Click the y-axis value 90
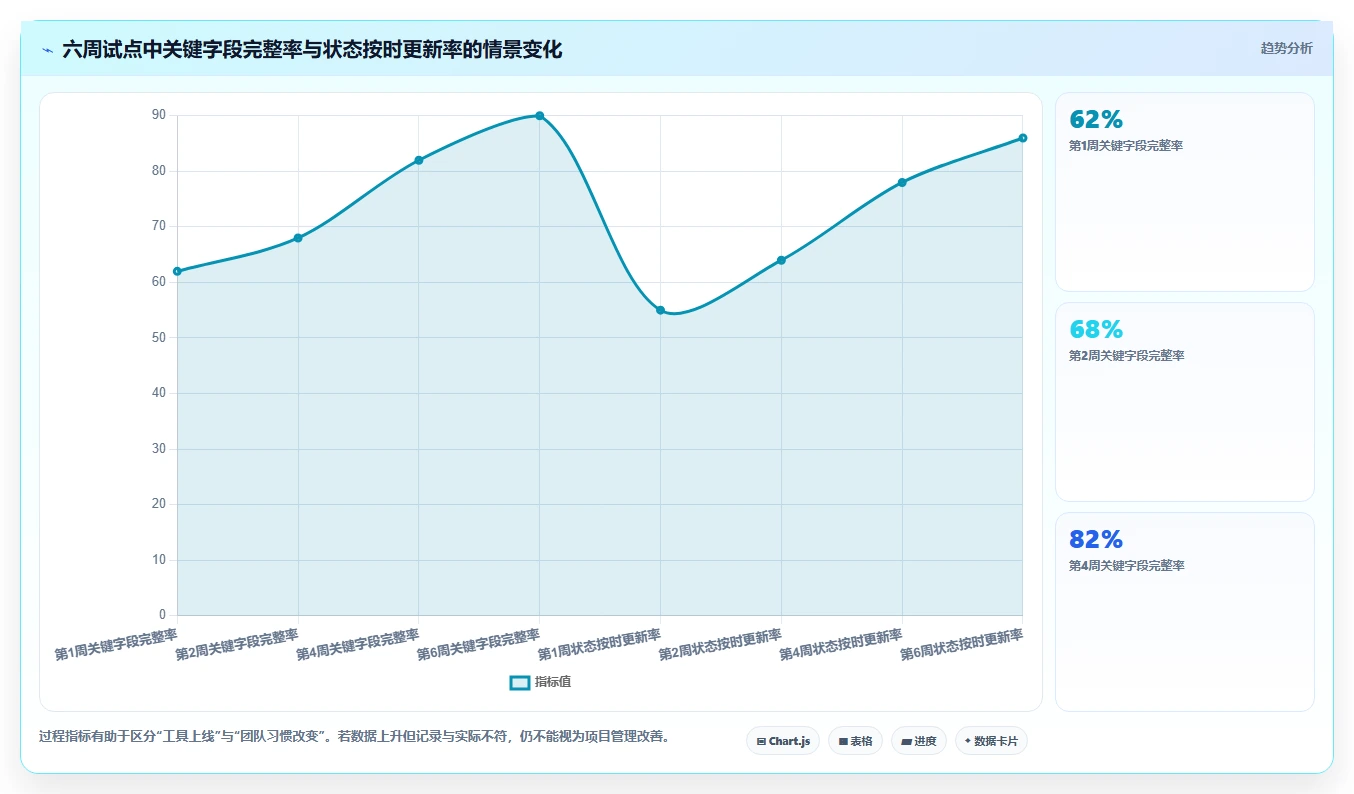Viewport: 1354px width, 794px height. click(159, 115)
